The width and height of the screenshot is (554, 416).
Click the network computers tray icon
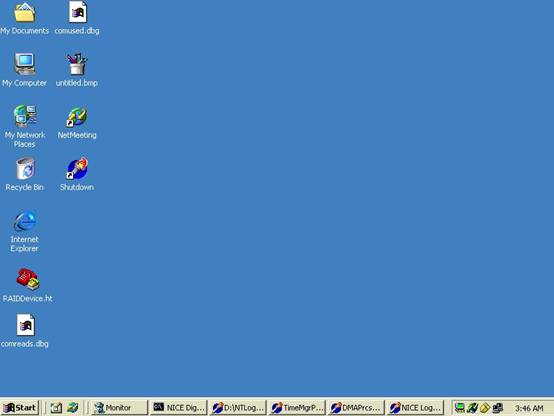tap(497, 408)
